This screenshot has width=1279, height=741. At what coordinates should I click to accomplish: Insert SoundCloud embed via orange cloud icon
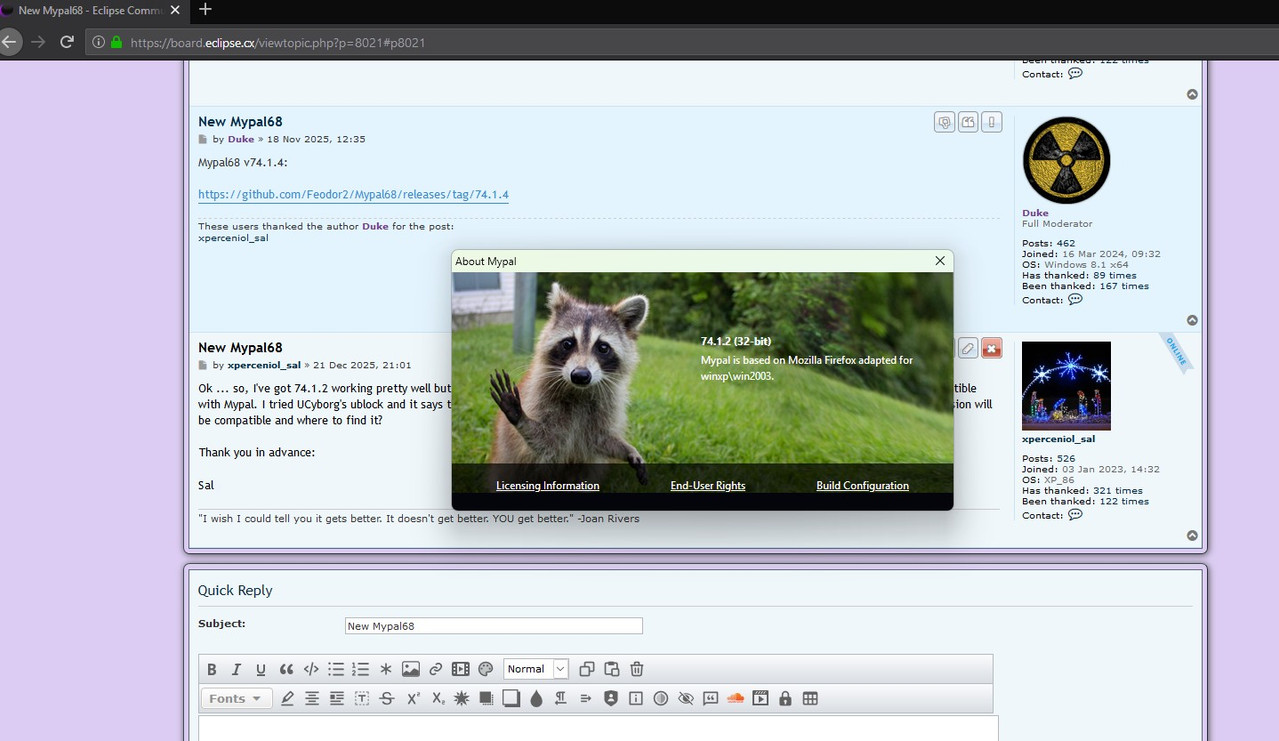(735, 698)
